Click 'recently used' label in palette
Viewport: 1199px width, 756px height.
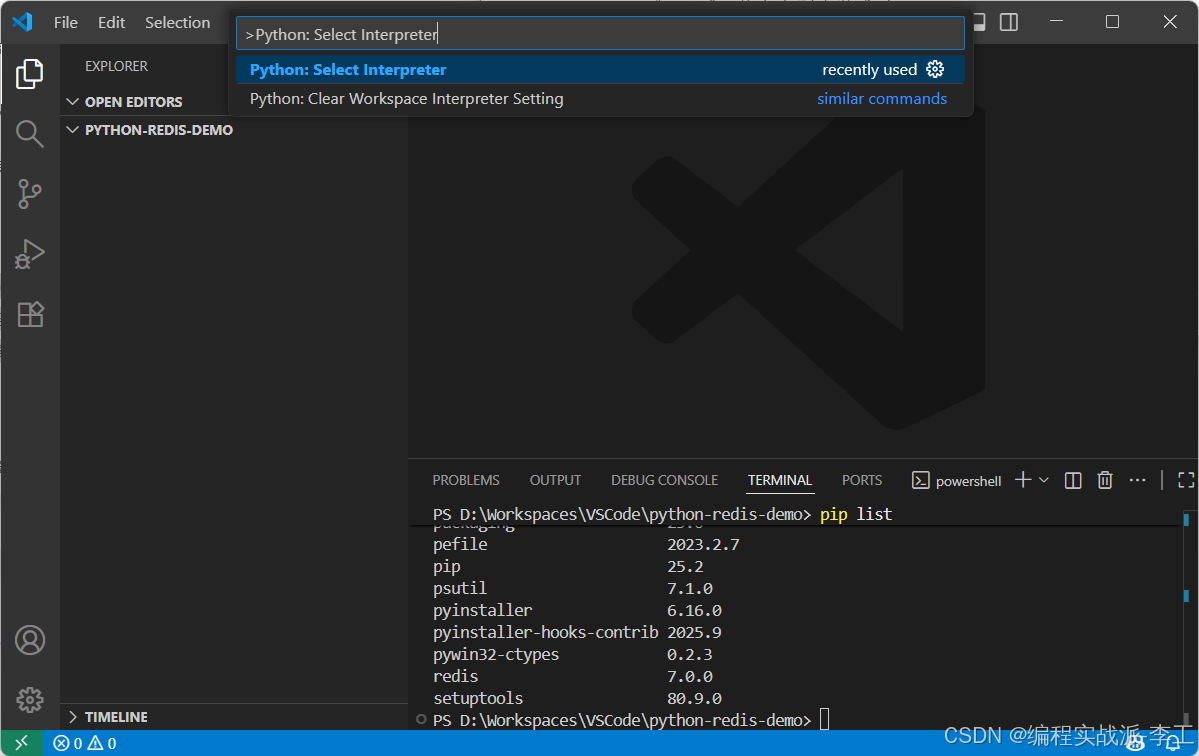click(x=869, y=70)
